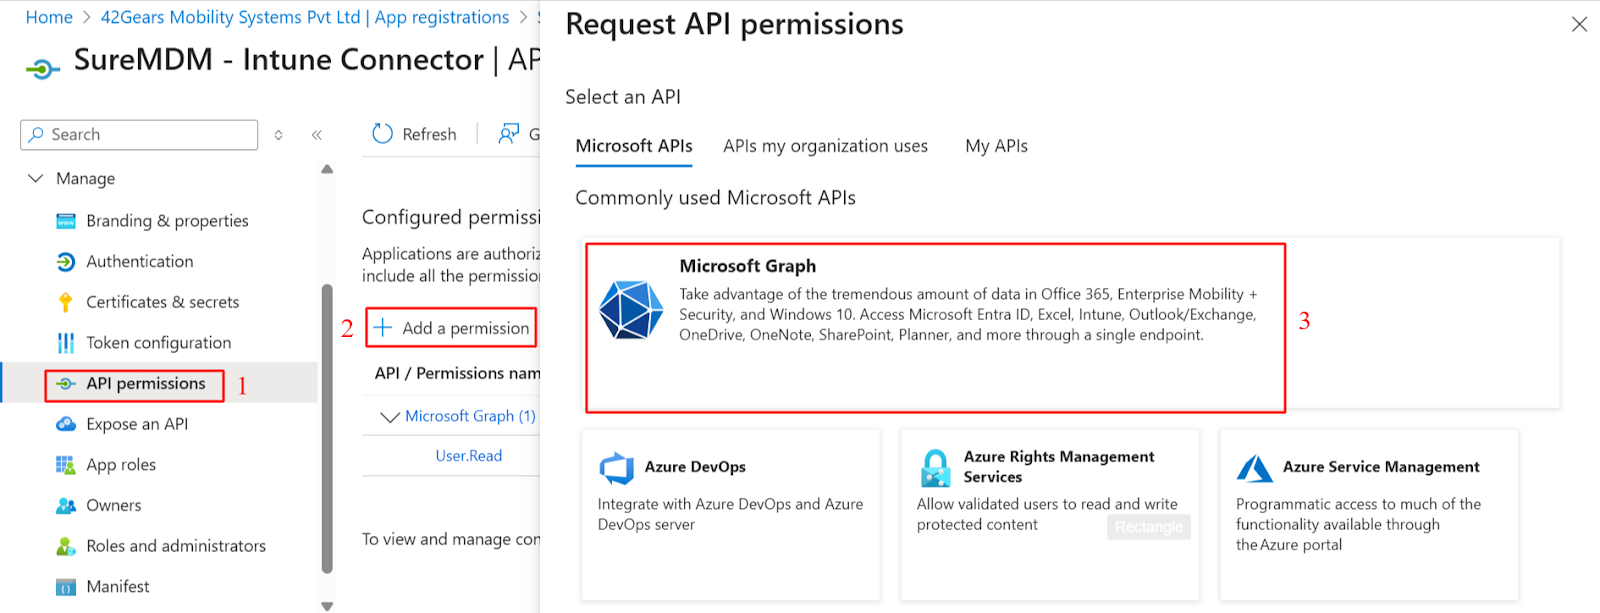Click Add a permission button

(451, 328)
